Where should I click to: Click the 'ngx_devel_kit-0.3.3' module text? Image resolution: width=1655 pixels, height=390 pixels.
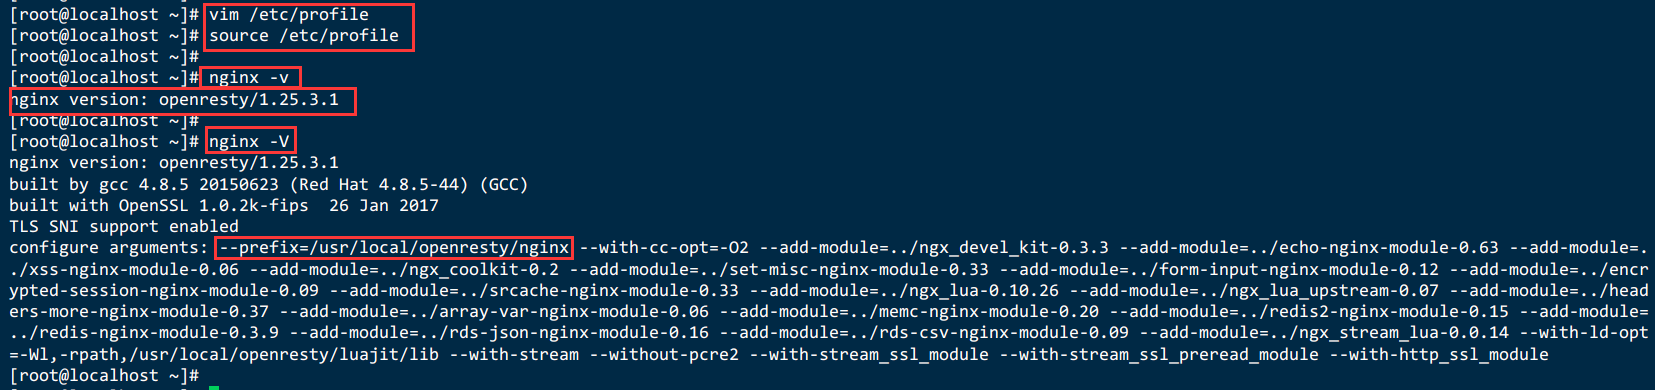(1014, 248)
